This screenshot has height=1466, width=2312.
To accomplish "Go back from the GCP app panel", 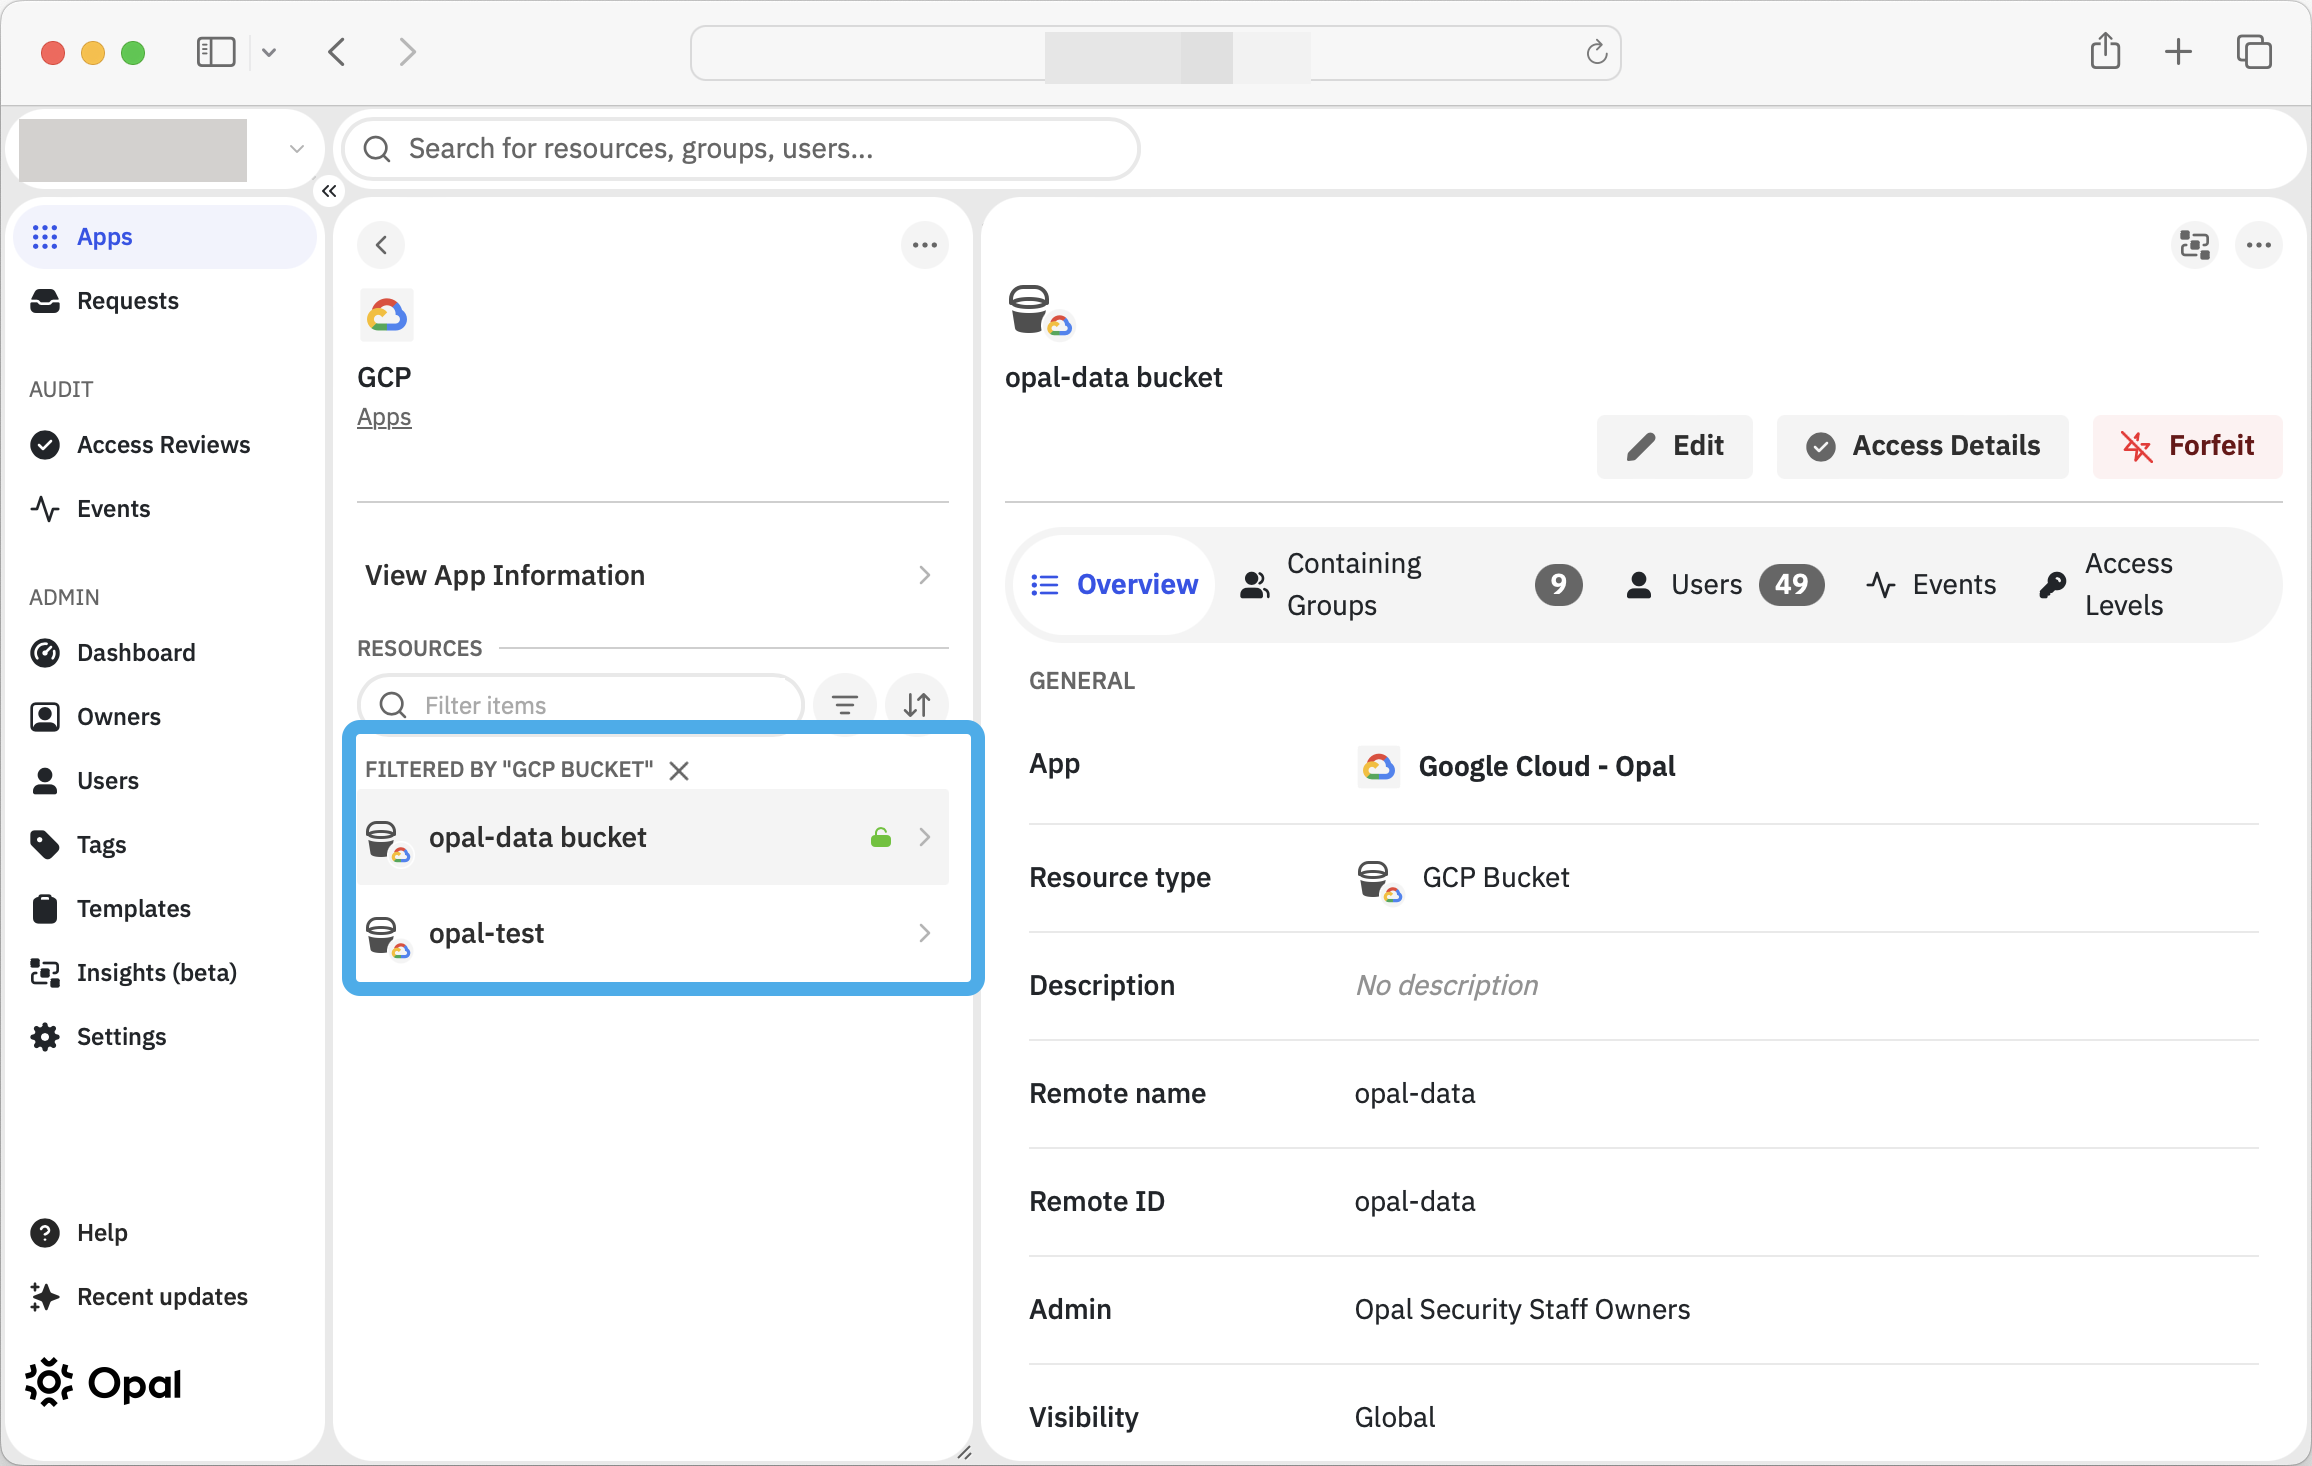I will [x=381, y=245].
